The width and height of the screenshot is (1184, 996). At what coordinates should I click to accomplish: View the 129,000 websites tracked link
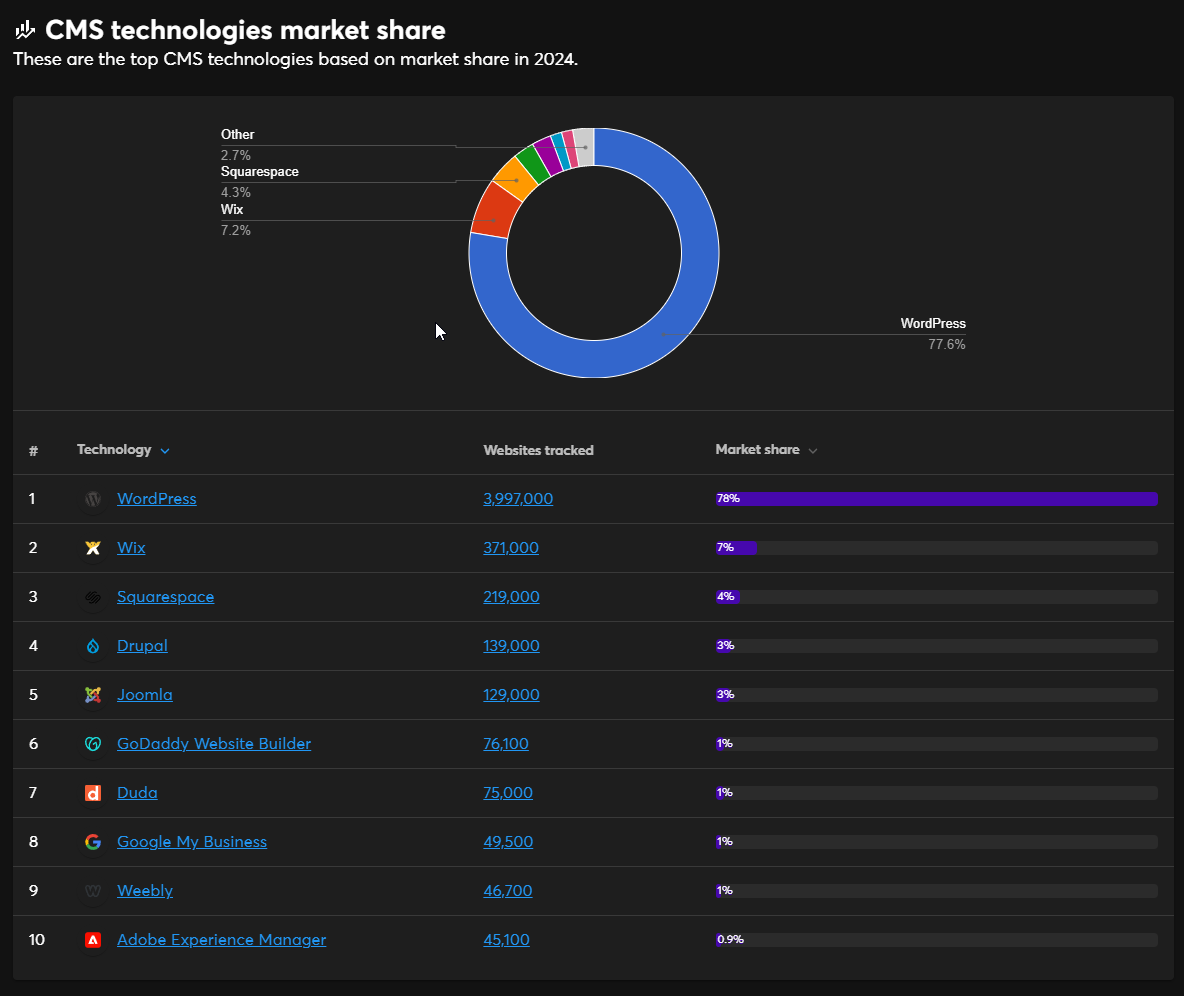coord(511,695)
